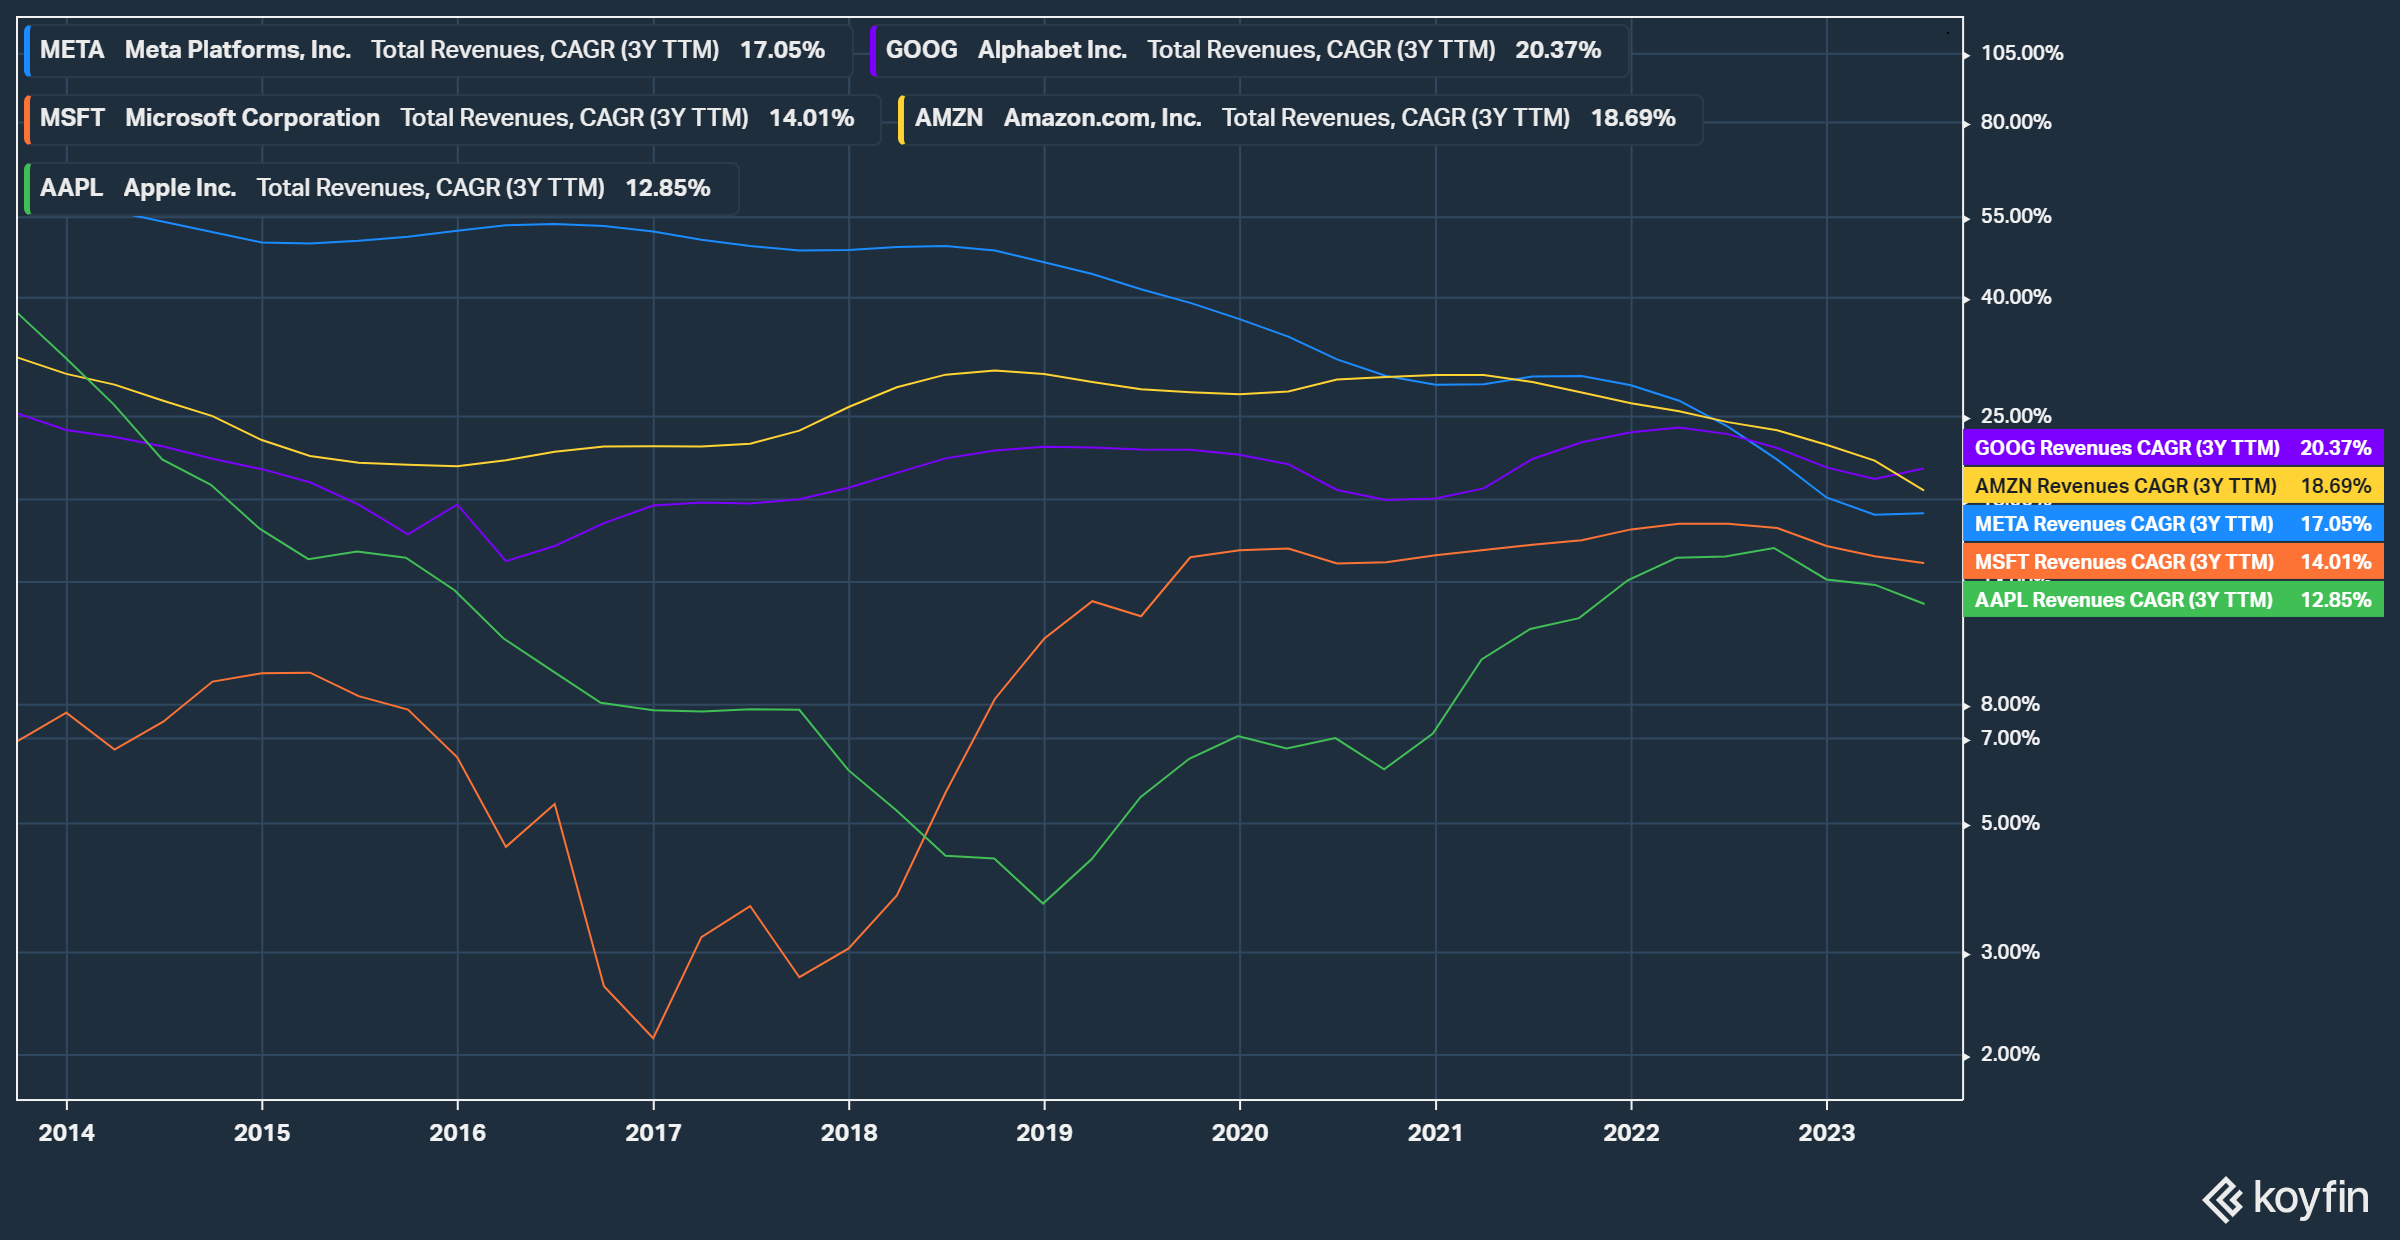Click the 5.00% y-axis label
The image size is (2400, 1240).
click(2010, 823)
